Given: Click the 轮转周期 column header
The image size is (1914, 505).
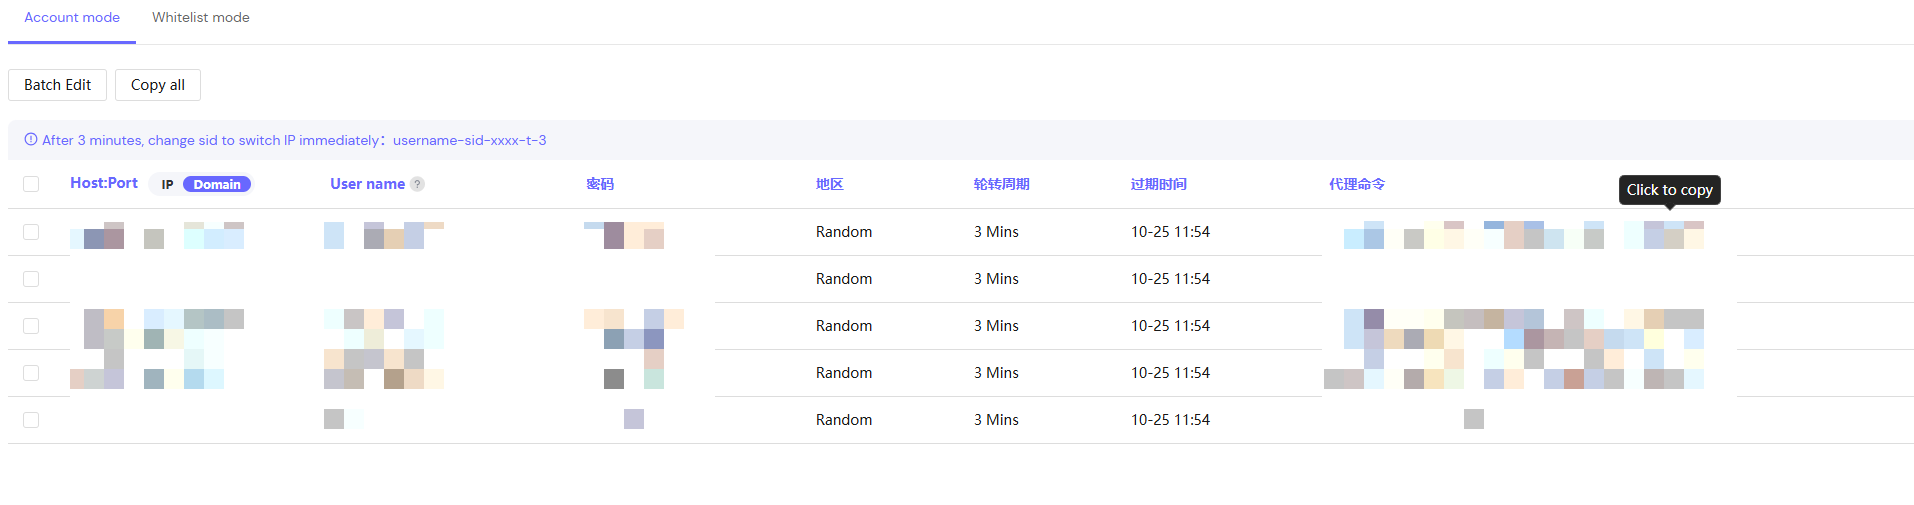Looking at the screenshot, I should (1001, 184).
